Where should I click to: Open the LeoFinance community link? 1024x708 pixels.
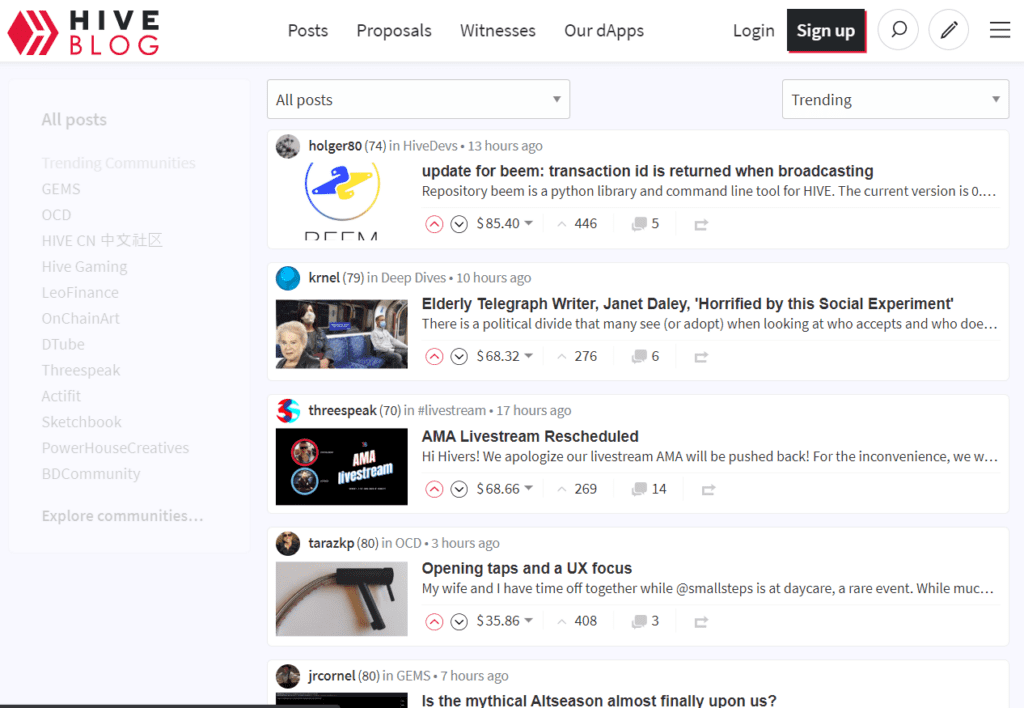pos(80,293)
